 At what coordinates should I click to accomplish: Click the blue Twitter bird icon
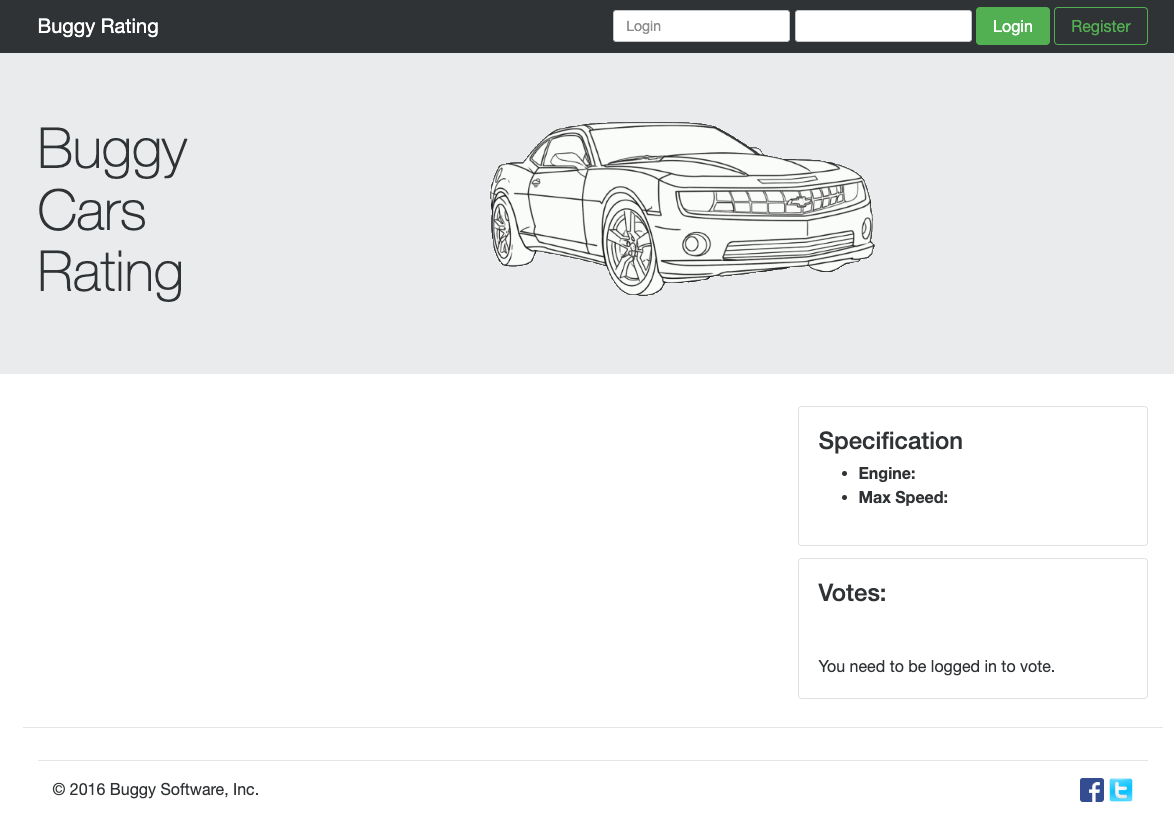coord(1120,789)
